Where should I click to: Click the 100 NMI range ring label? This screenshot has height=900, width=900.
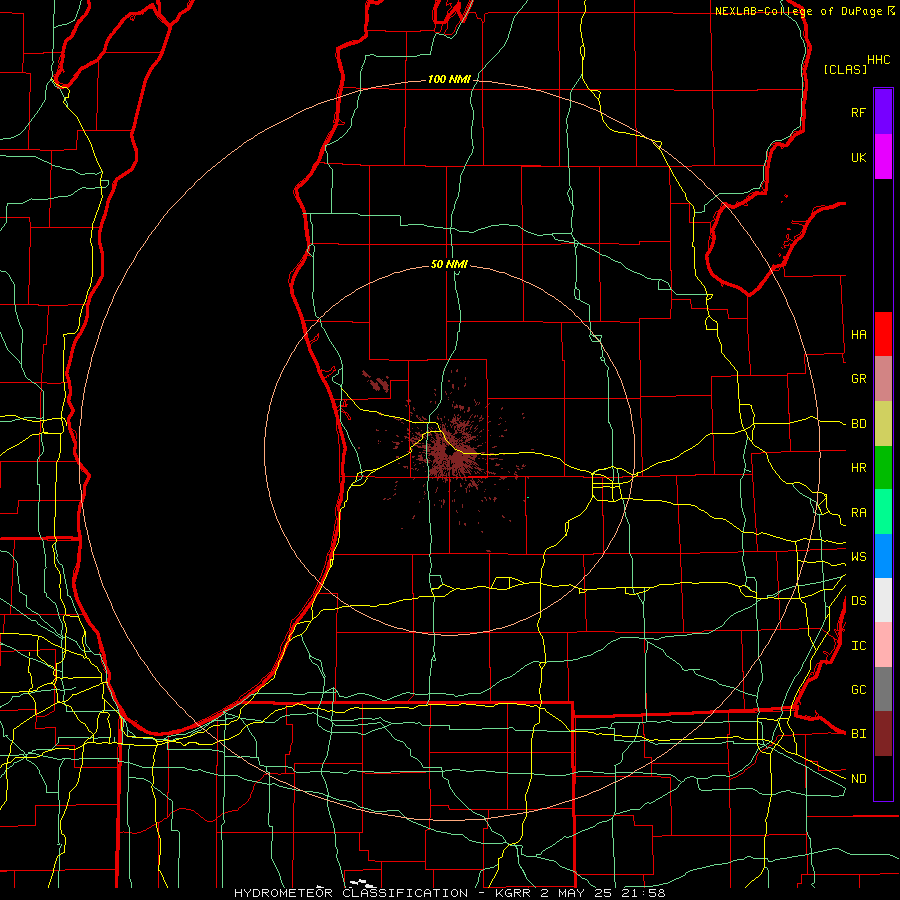(x=449, y=79)
